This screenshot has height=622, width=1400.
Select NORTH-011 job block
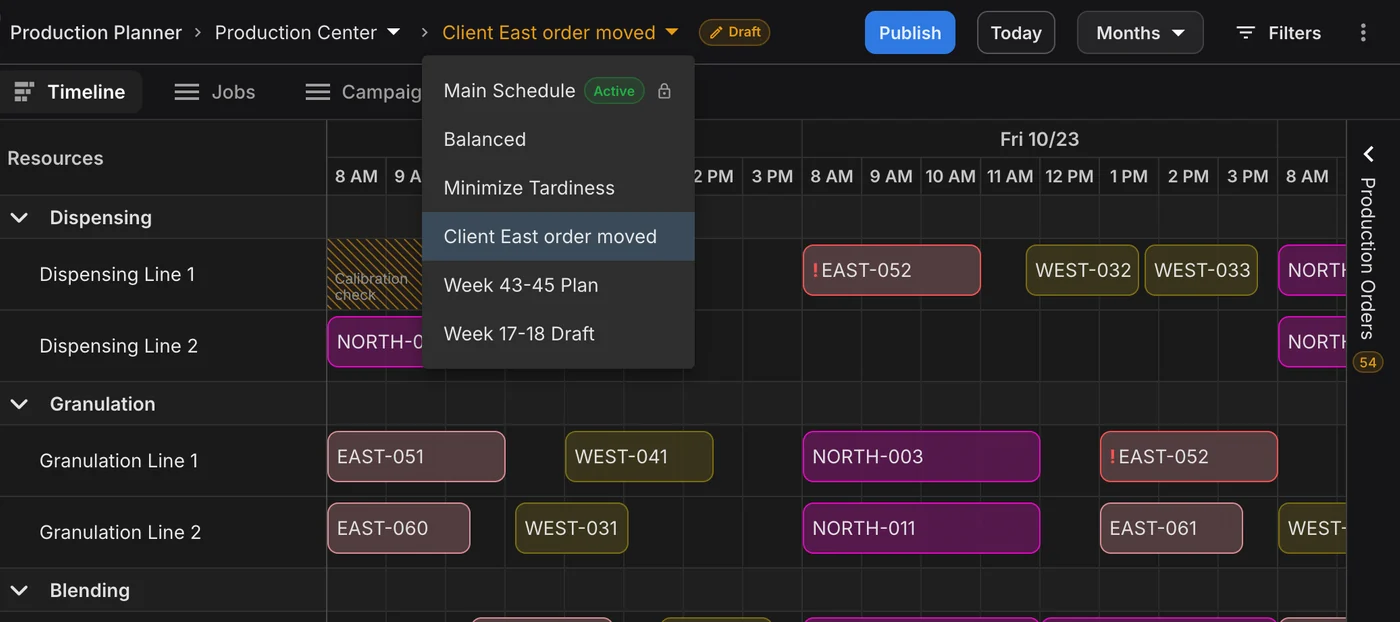tap(921, 528)
